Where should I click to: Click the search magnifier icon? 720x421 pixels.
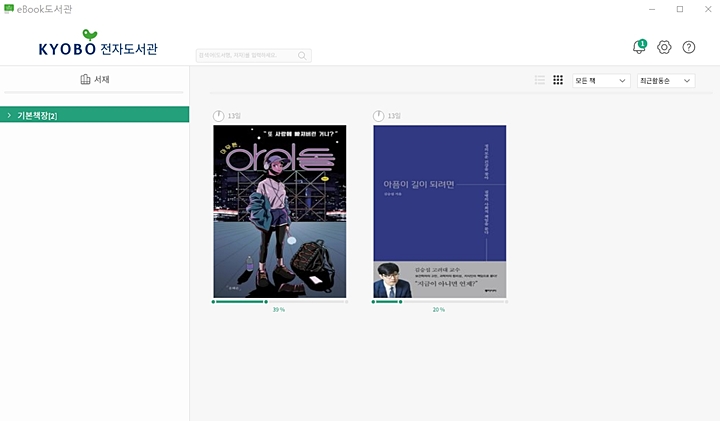tap(302, 56)
